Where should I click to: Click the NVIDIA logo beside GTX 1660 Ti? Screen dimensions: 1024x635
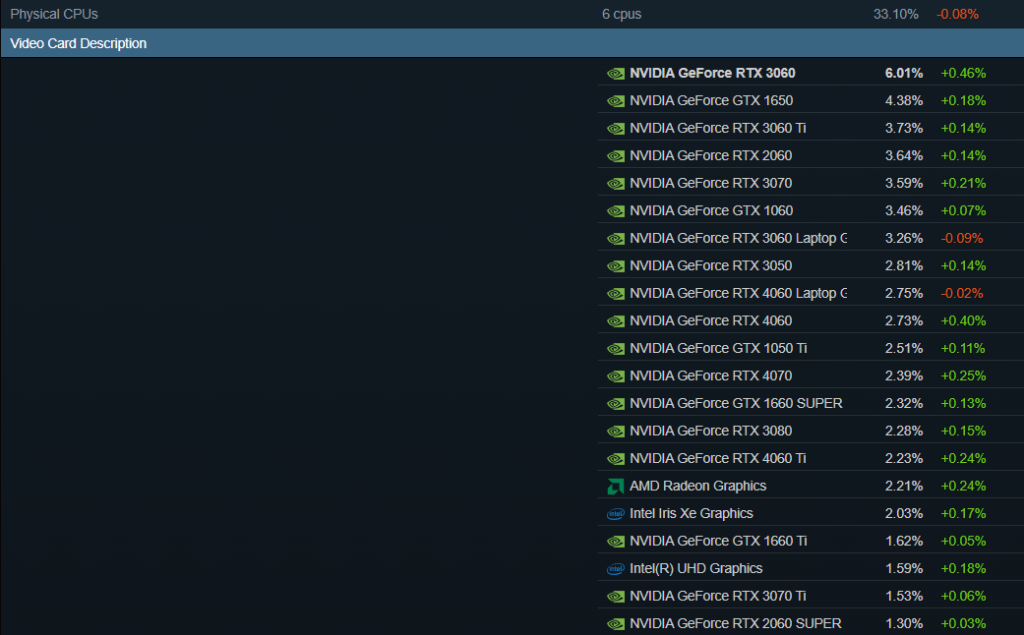[615, 542]
